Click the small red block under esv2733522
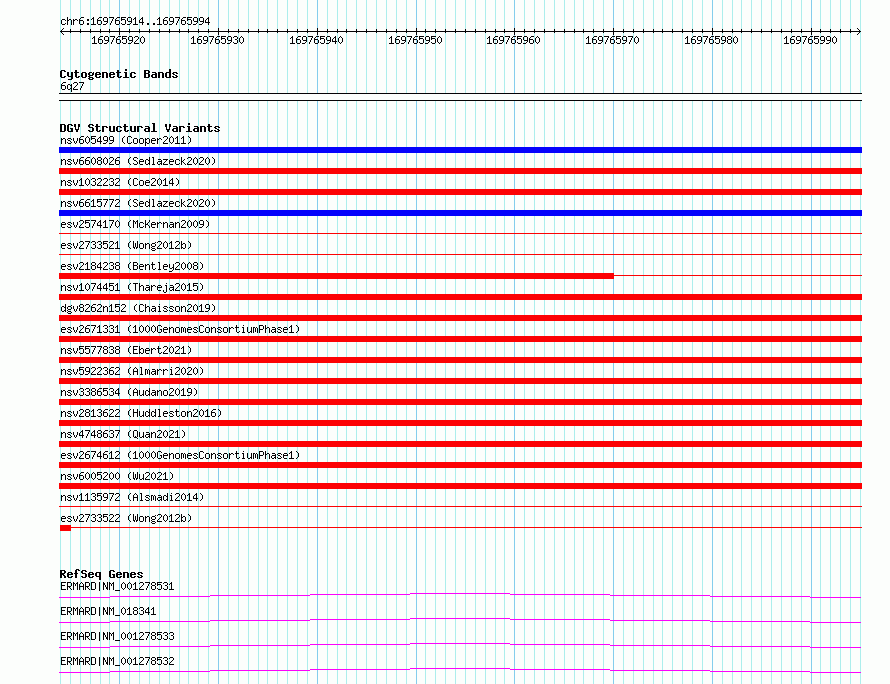The width and height of the screenshot is (890, 684). point(65,528)
